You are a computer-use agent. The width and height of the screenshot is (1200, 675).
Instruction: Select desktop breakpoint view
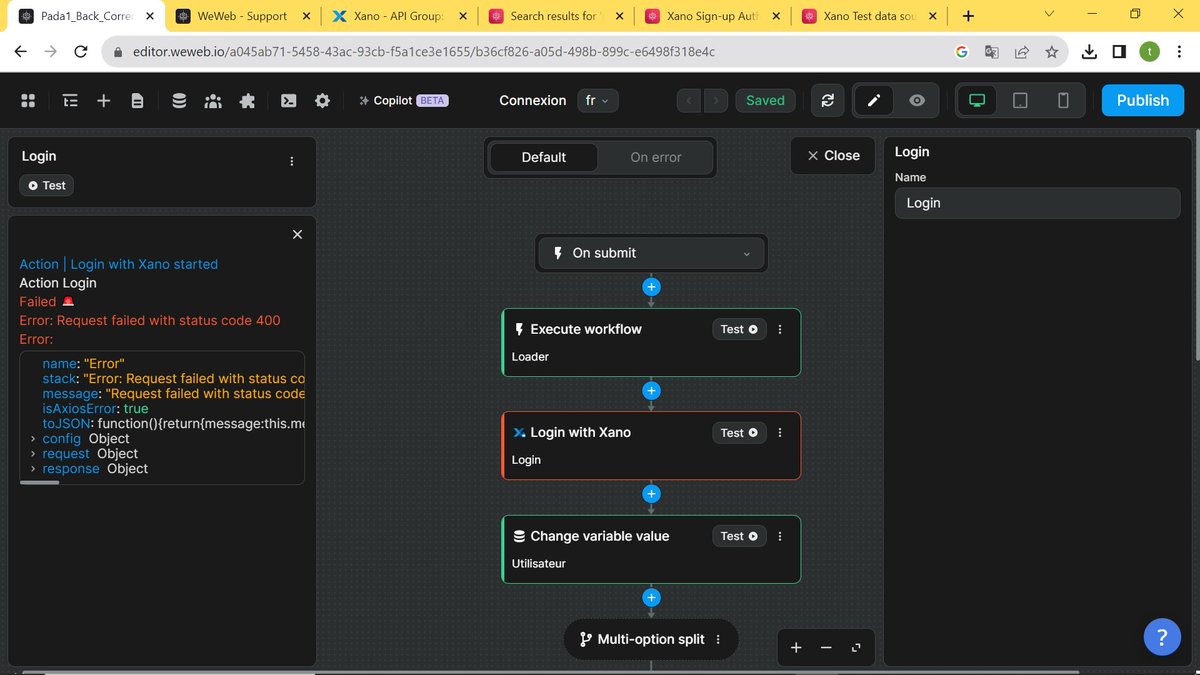[977, 100]
